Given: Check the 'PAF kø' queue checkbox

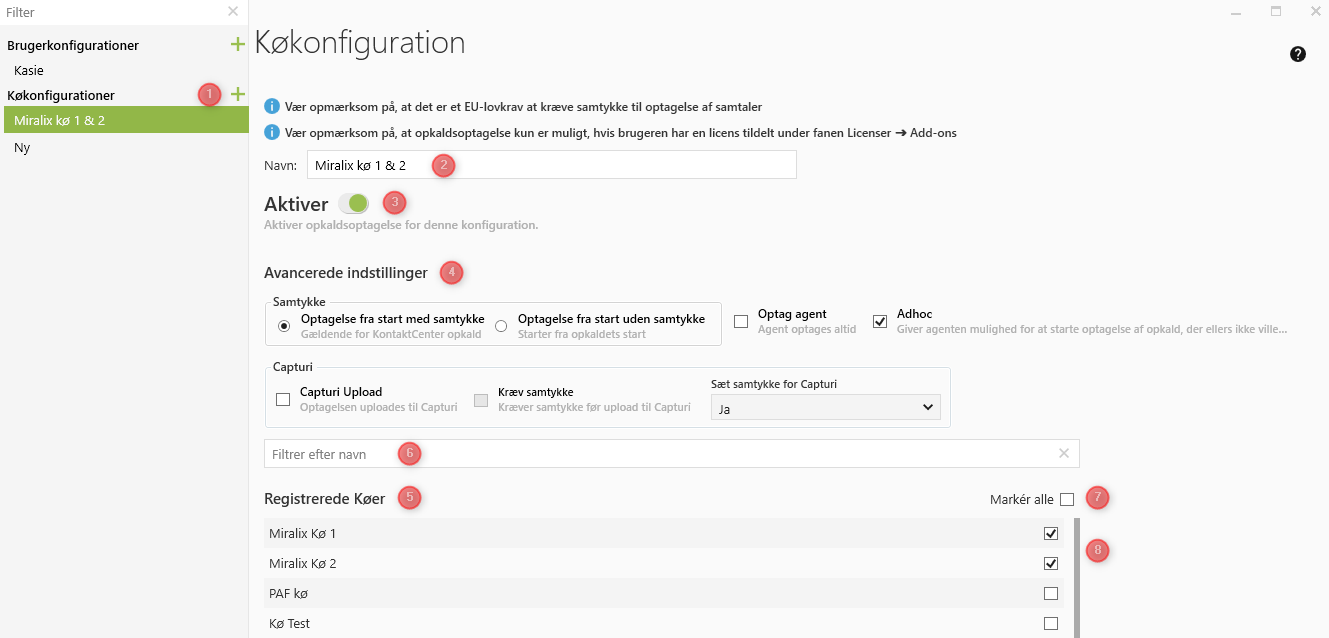Looking at the screenshot, I should [x=1050, y=593].
